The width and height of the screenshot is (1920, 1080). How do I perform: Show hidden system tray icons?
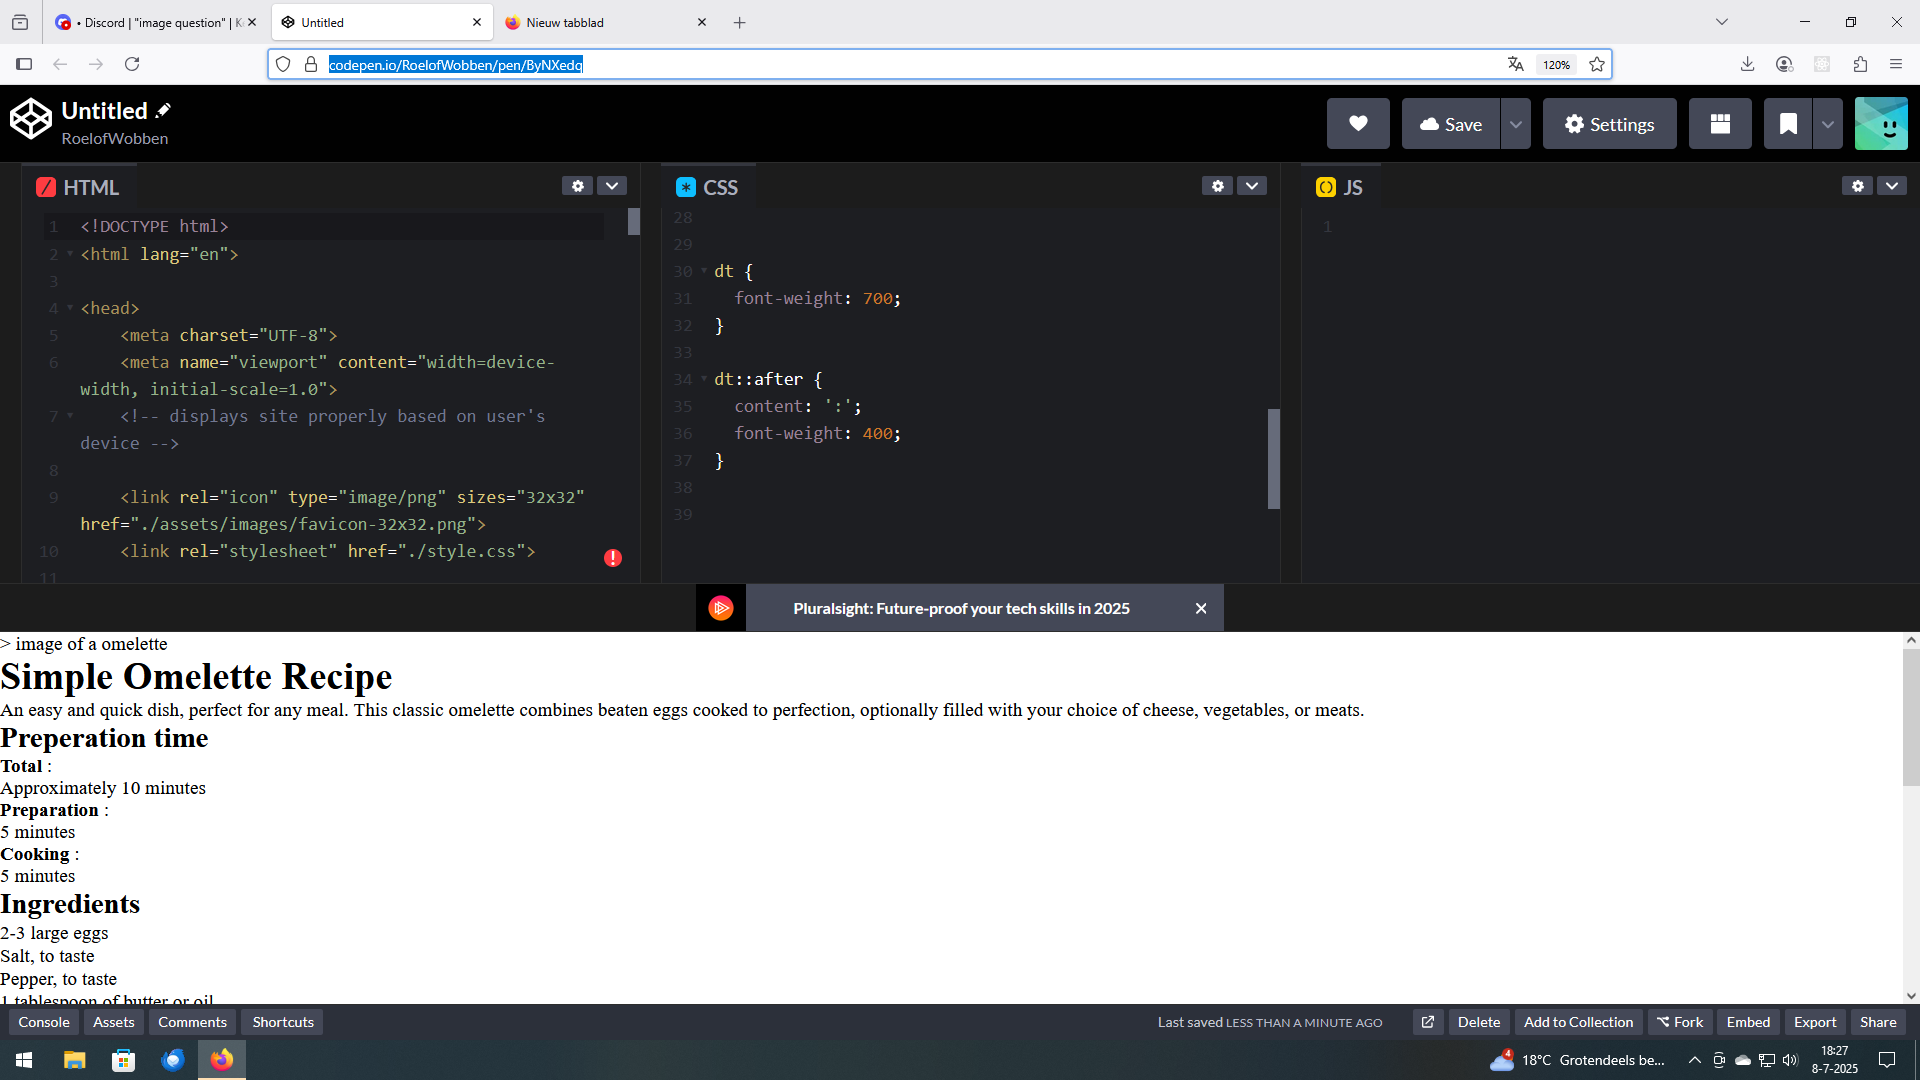pyautogui.click(x=1695, y=1060)
